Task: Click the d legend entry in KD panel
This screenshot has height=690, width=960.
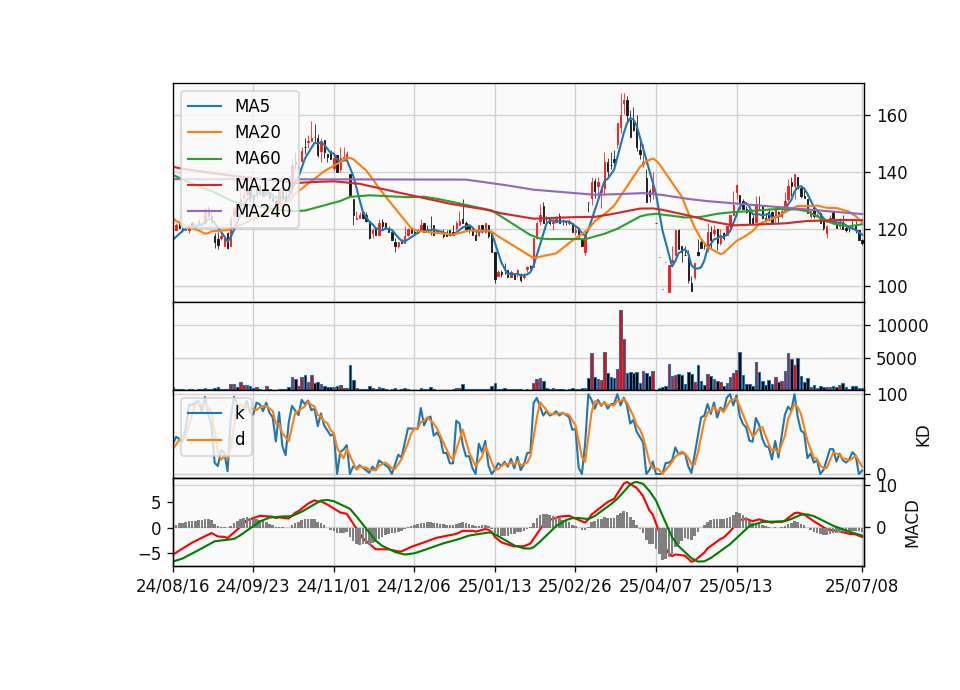Action: click(x=216, y=439)
